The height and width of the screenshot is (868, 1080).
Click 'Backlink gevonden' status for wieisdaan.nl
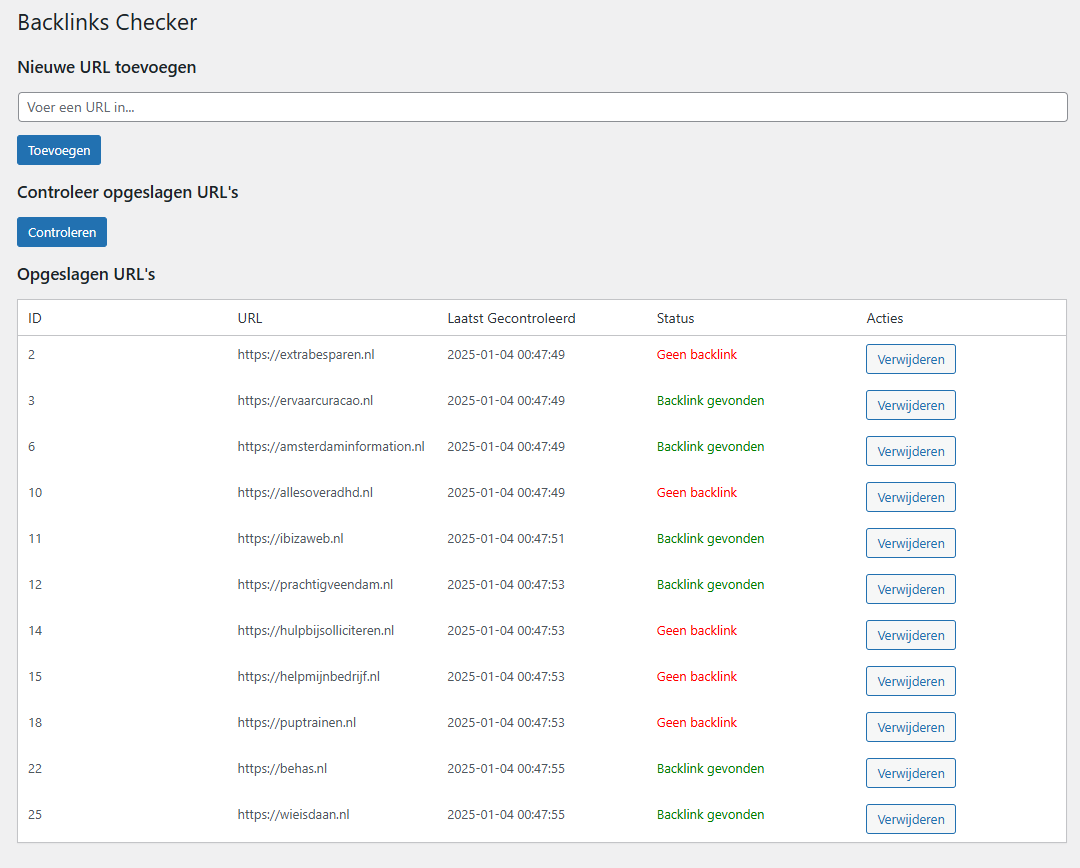[710, 814]
